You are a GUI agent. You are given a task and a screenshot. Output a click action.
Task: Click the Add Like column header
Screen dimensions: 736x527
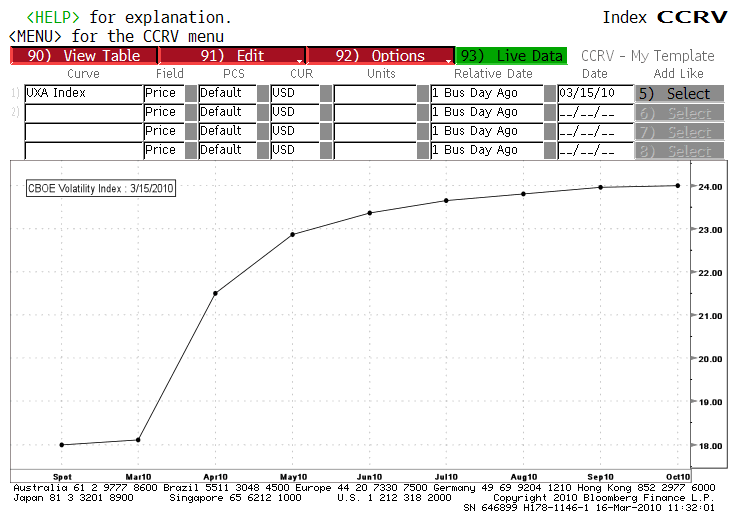coord(679,74)
